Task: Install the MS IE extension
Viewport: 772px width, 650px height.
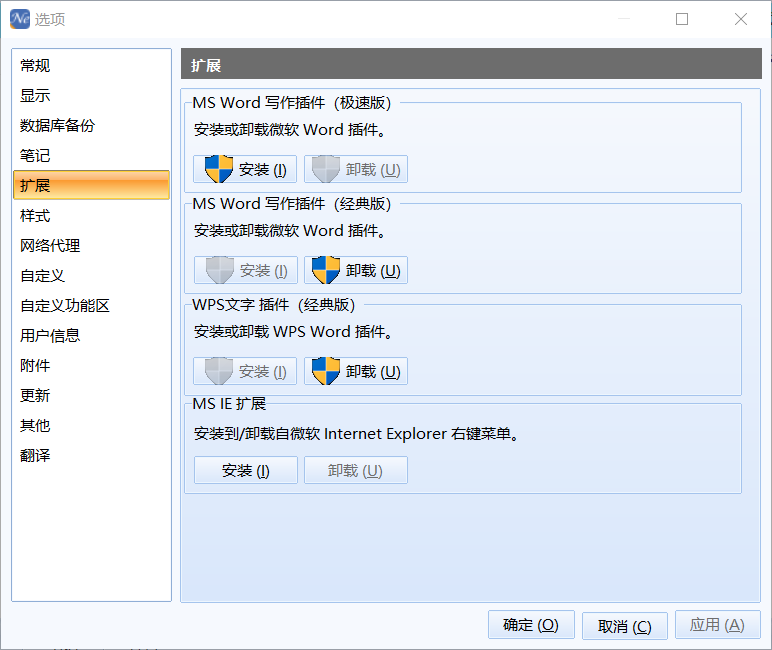Action: pyautogui.click(x=246, y=470)
